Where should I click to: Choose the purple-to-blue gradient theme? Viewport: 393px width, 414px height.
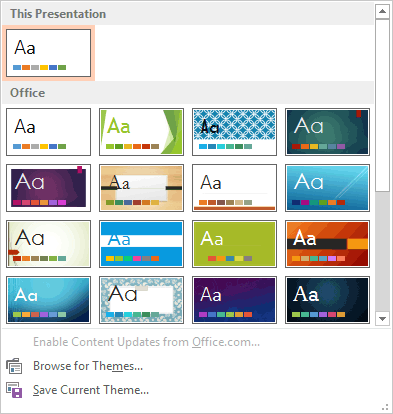234,300
